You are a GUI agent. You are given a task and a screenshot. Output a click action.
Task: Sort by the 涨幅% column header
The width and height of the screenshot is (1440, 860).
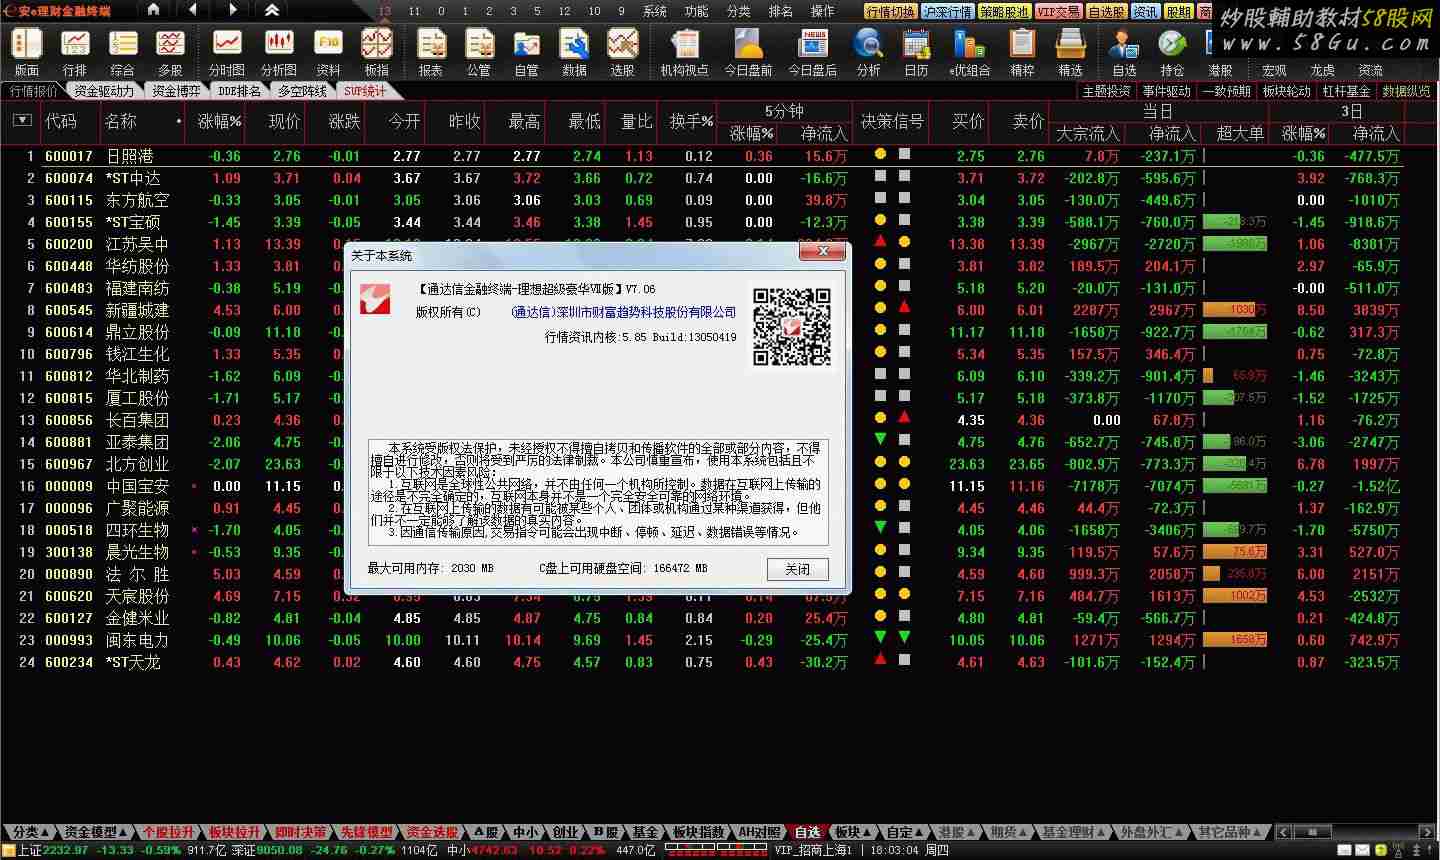220,121
